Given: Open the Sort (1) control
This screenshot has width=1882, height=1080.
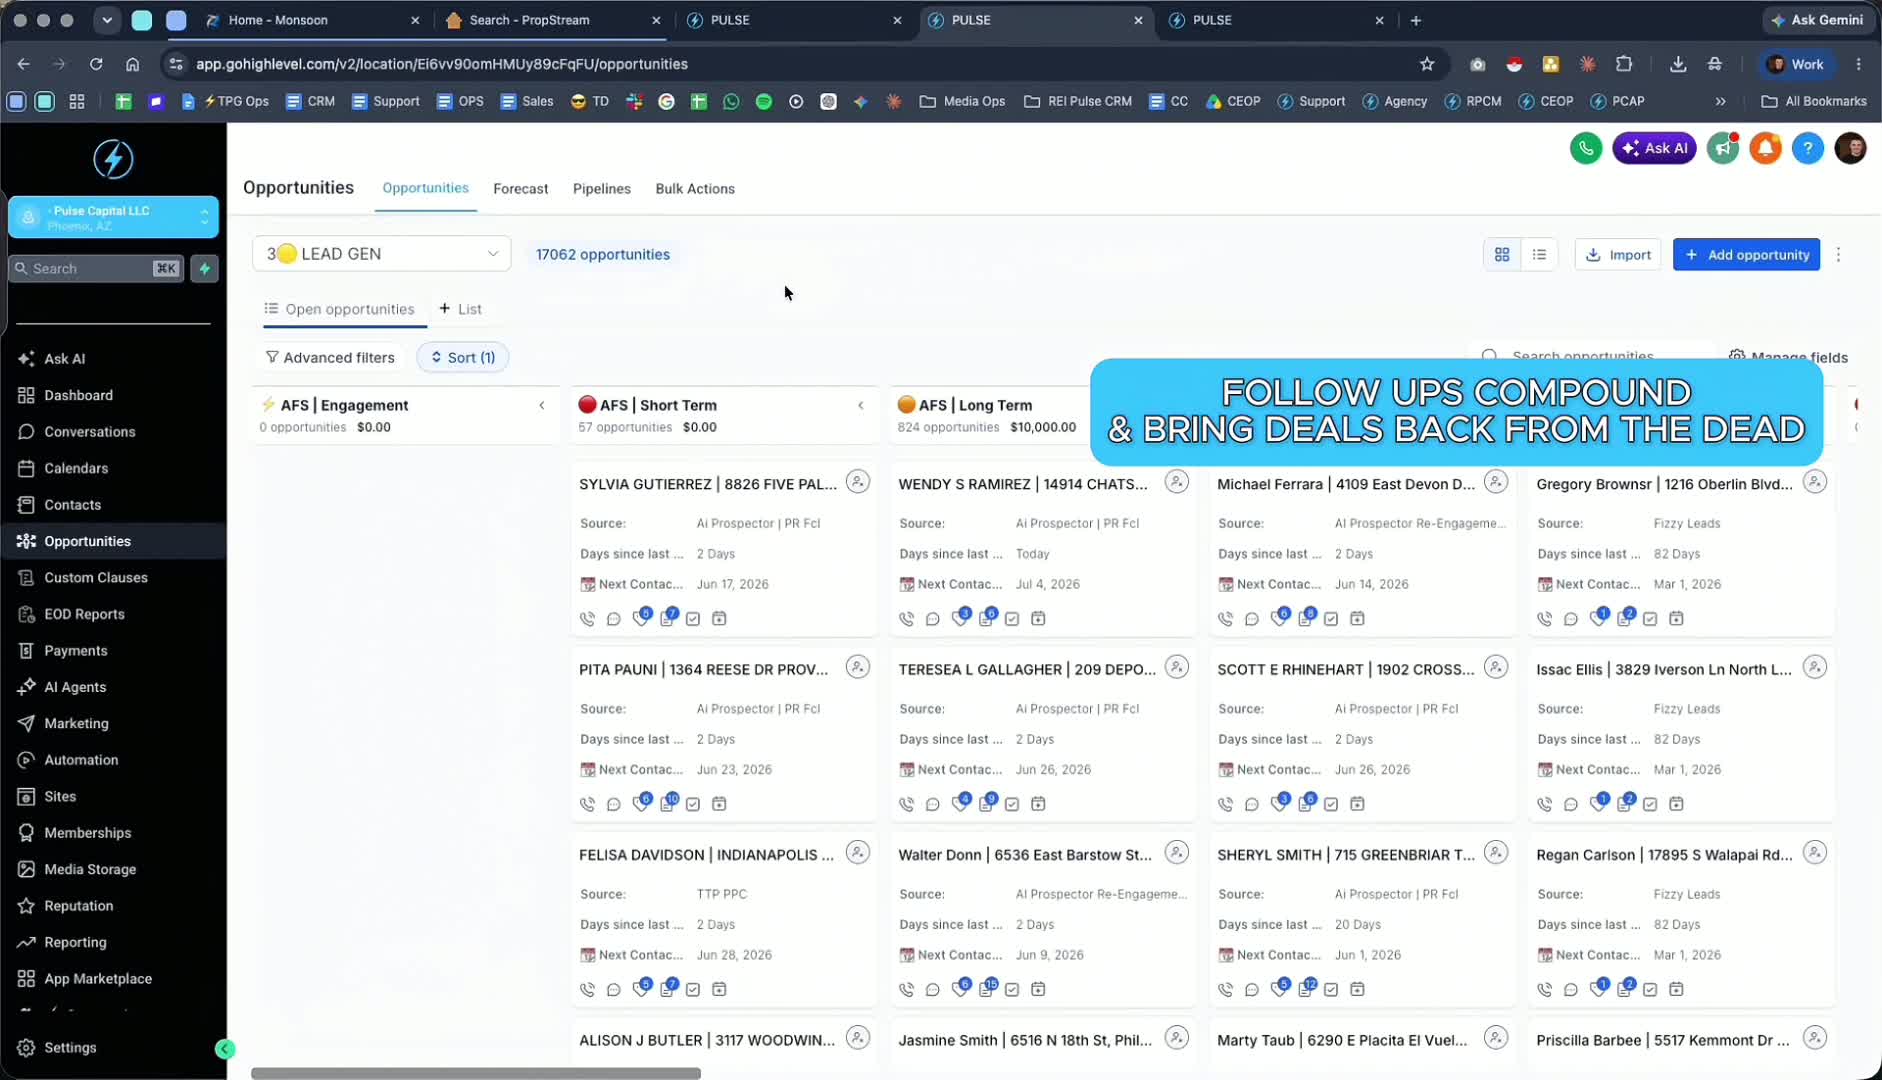Looking at the screenshot, I should pyautogui.click(x=462, y=357).
